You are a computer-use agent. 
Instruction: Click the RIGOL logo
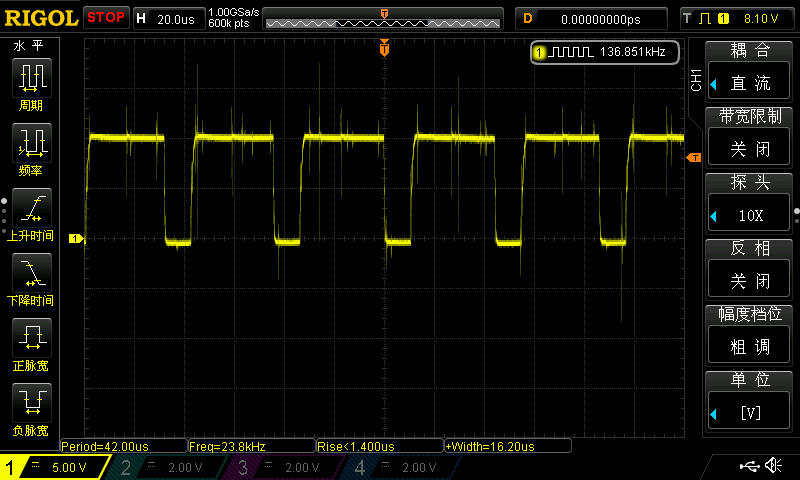coord(41,18)
